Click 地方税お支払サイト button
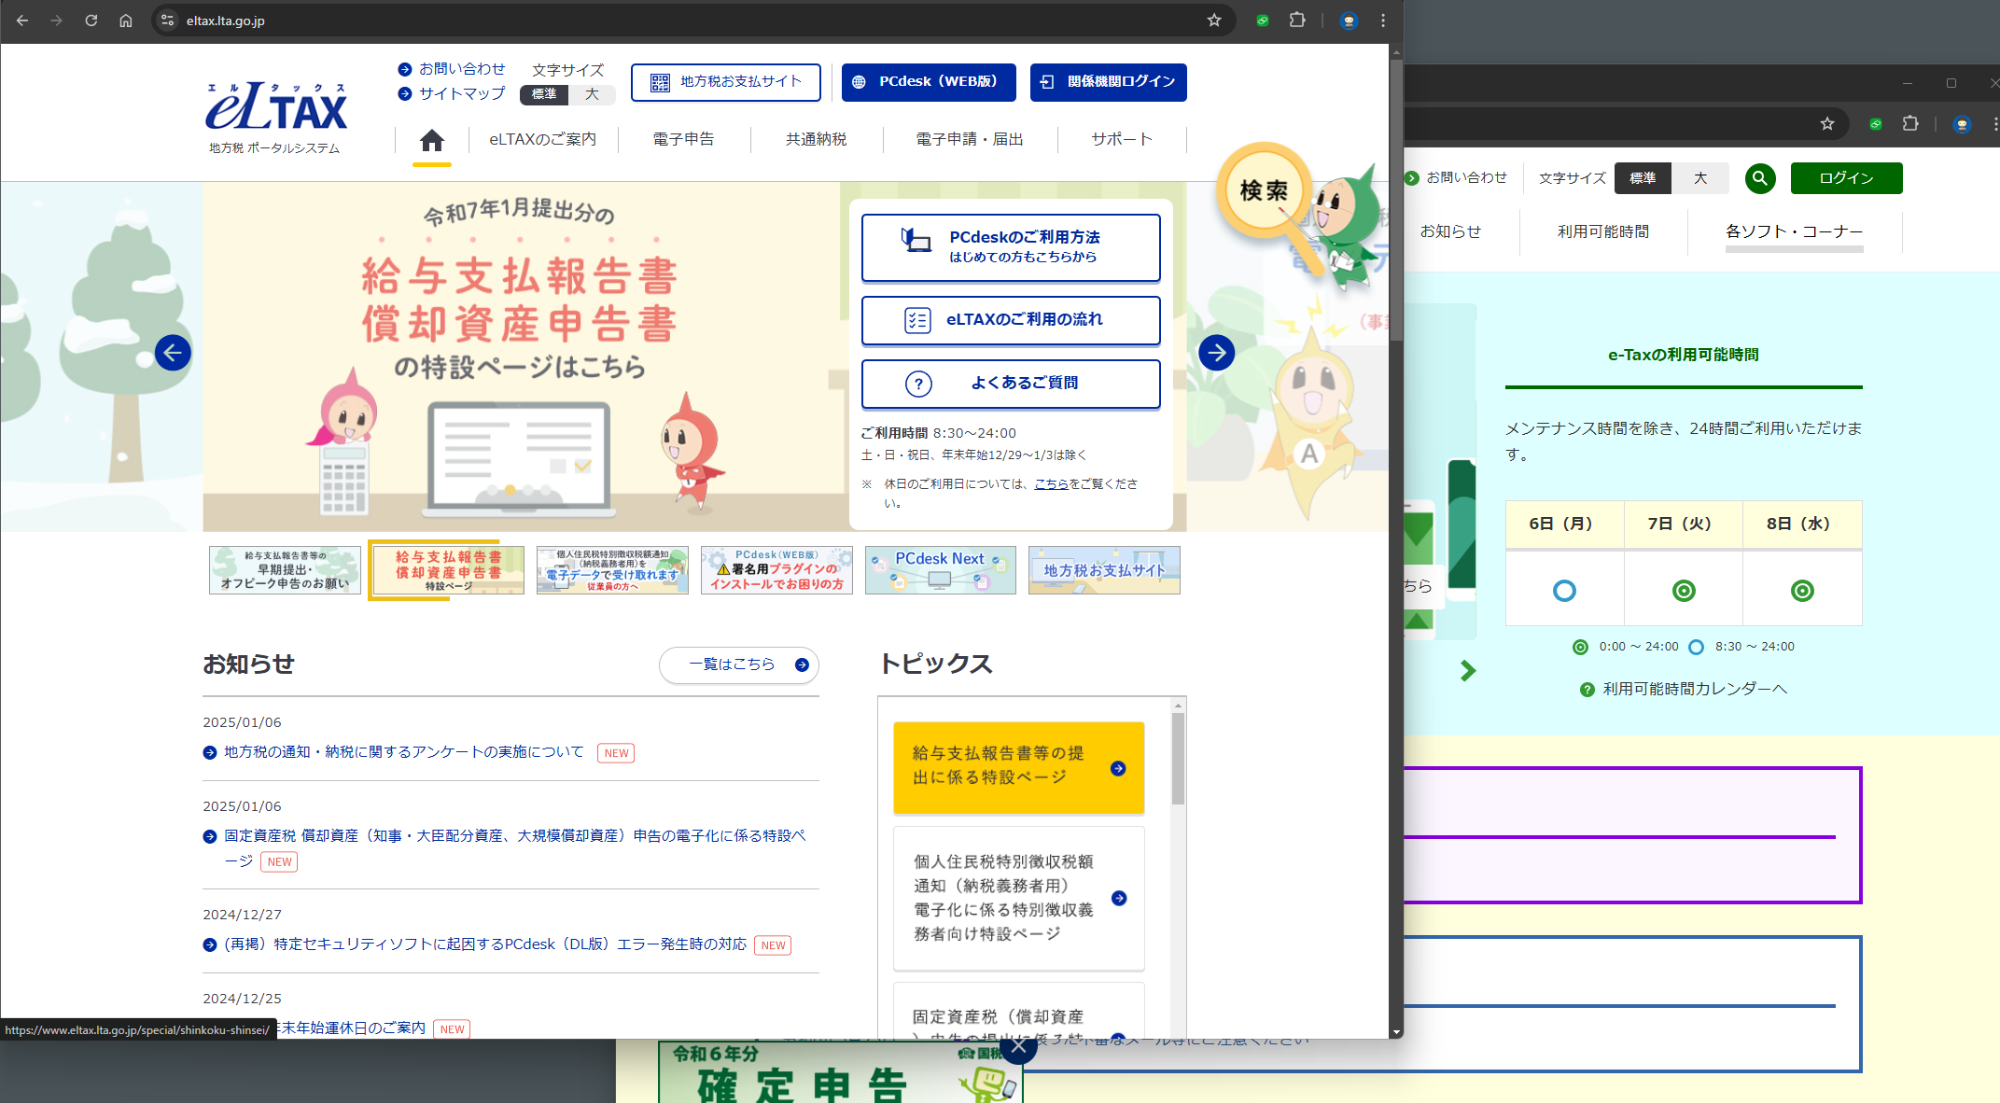2000x1103 pixels. click(x=726, y=82)
